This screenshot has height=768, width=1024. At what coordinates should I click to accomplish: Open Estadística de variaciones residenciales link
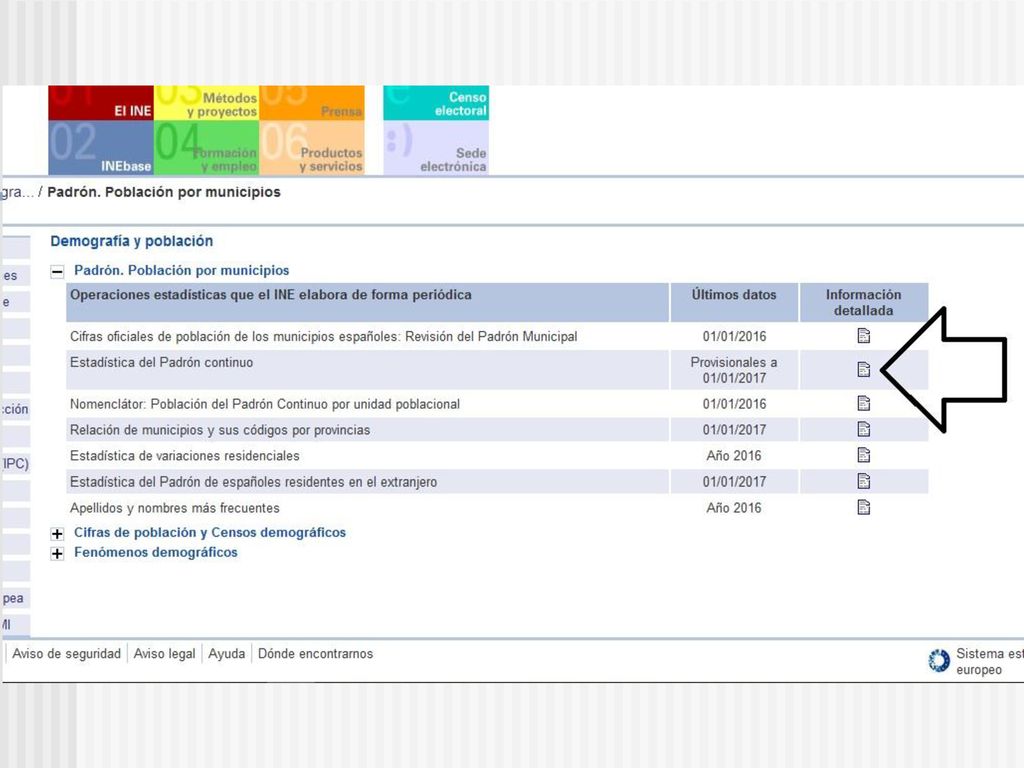(184, 456)
